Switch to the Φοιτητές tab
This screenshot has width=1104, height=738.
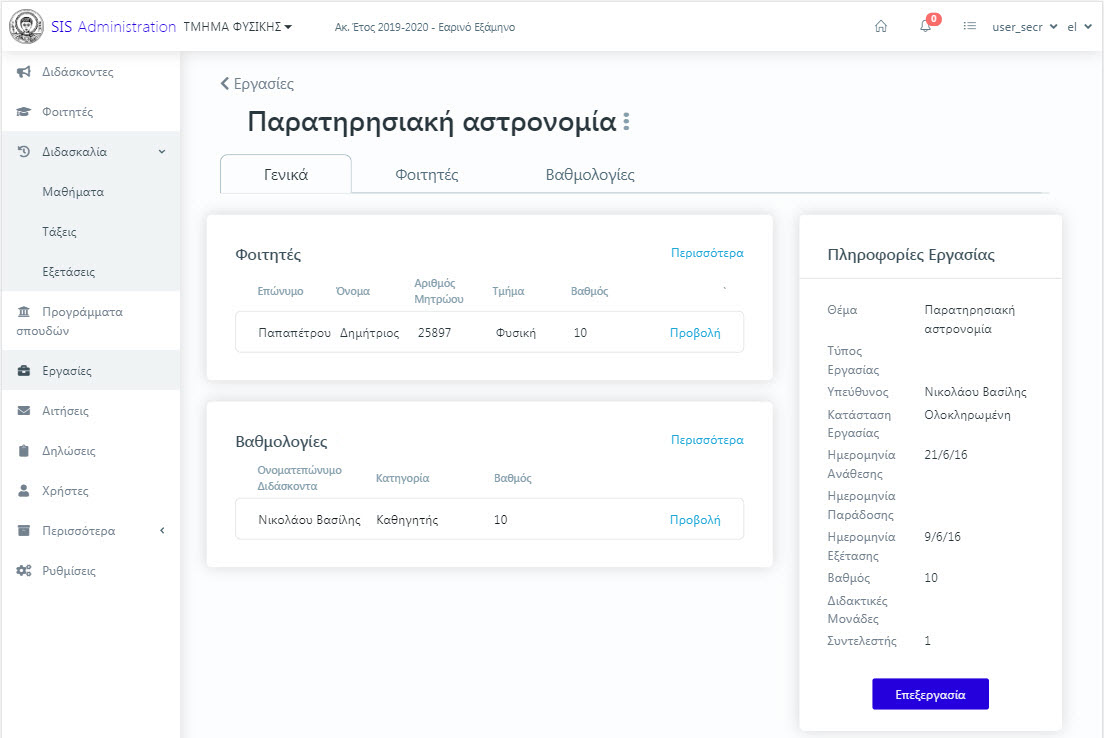click(427, 175)
